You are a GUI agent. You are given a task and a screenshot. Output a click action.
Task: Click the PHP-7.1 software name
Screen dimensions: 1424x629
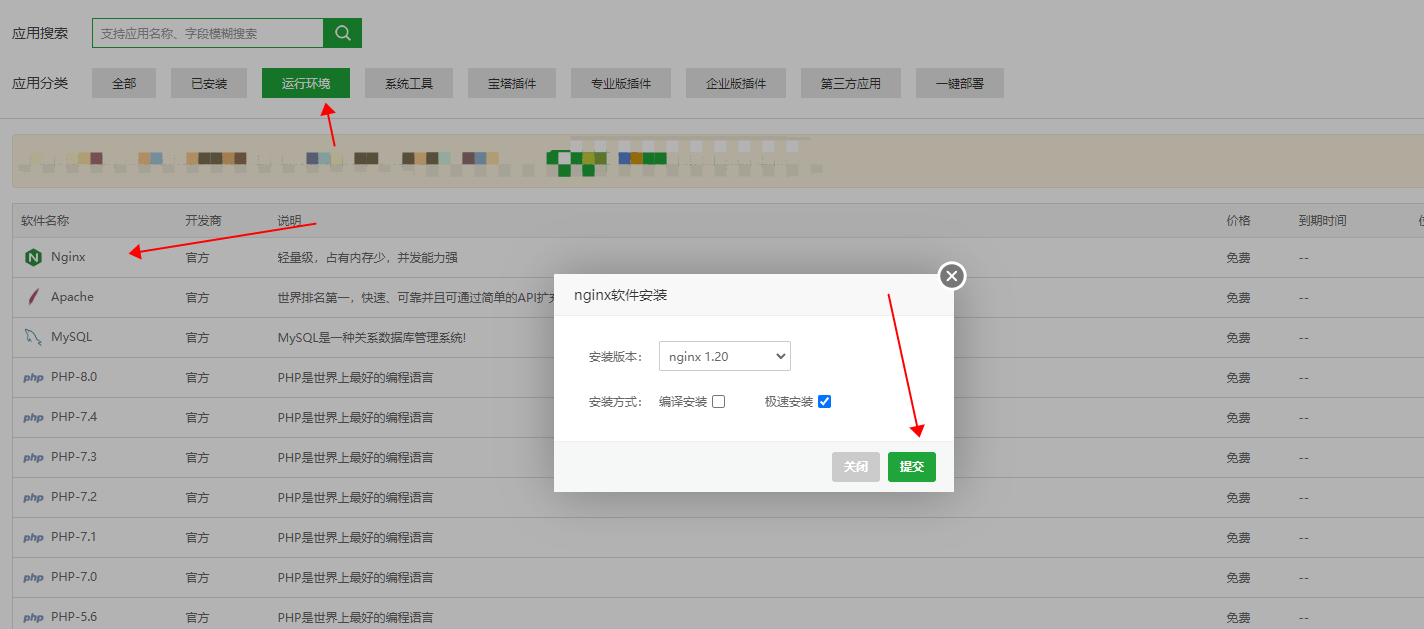74,537
